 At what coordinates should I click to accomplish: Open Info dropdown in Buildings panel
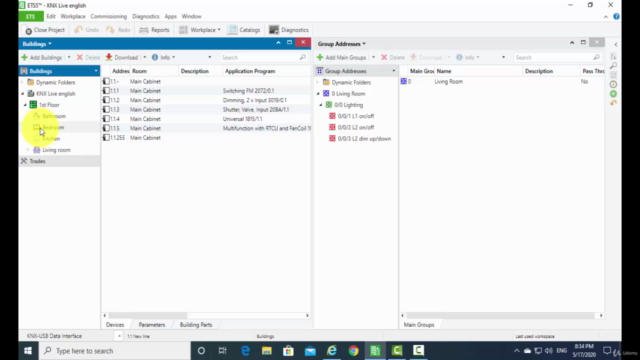pyautogui.click(x=164, y=58)
